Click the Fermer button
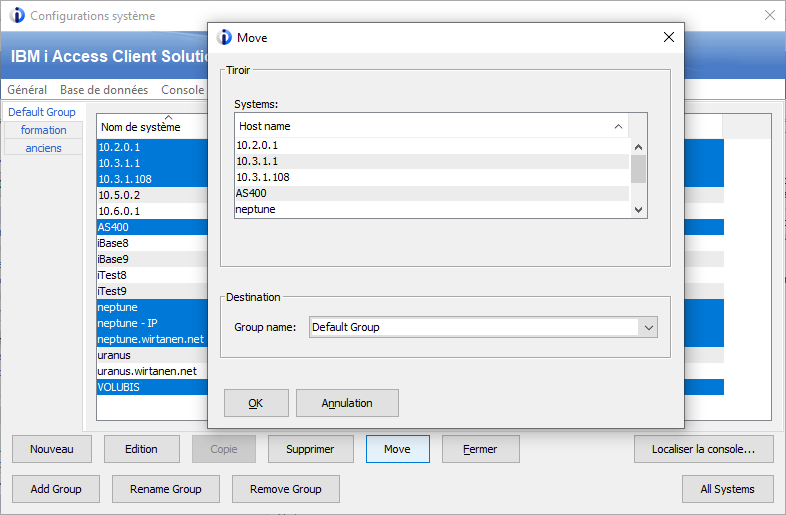Screen dimensions: 786x515 pyautogui.click(x=480, y=449)
